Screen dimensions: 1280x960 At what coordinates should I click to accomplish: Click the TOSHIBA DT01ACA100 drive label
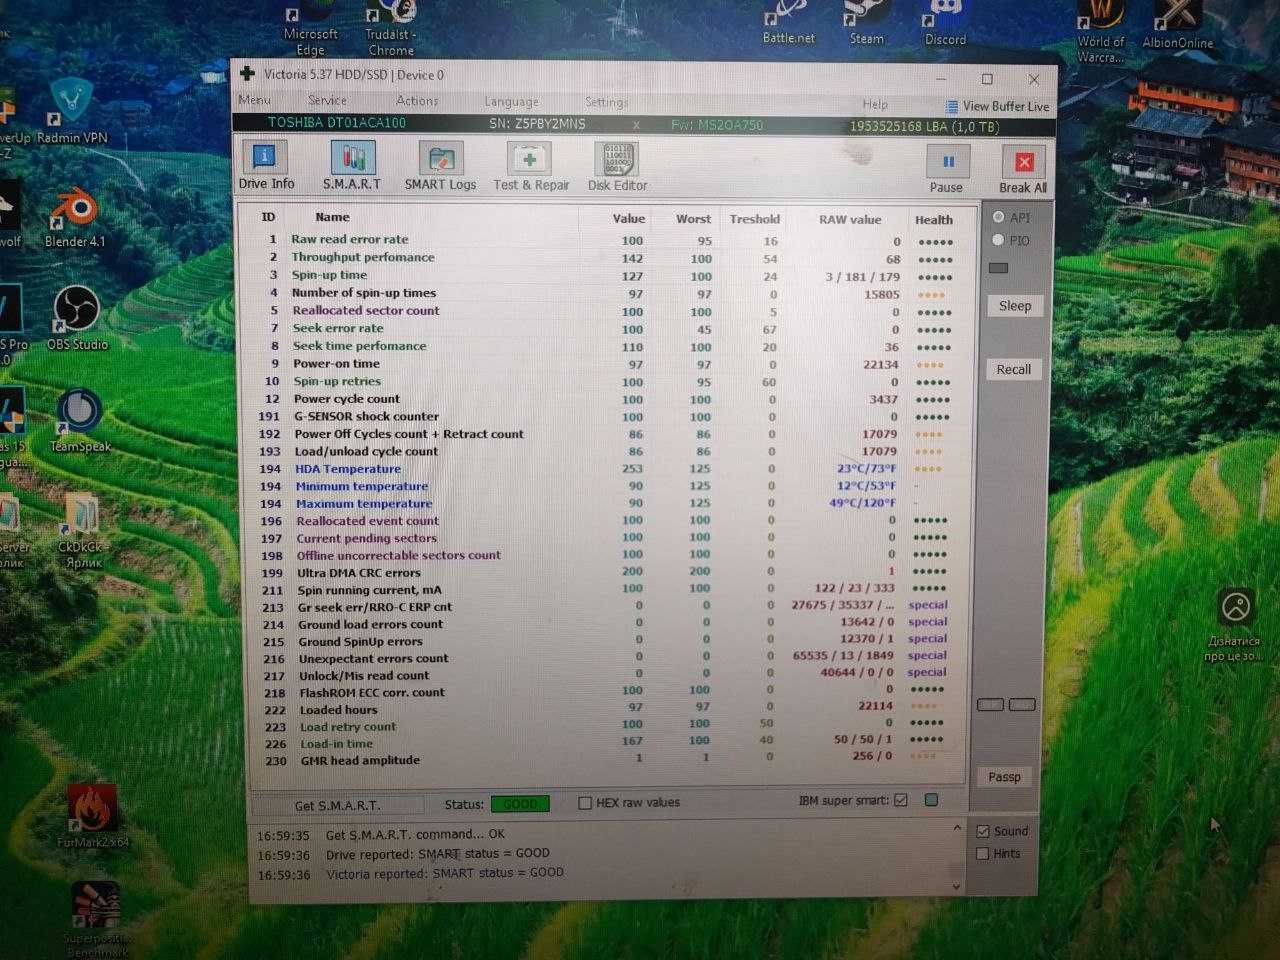(x=337, y=123)
